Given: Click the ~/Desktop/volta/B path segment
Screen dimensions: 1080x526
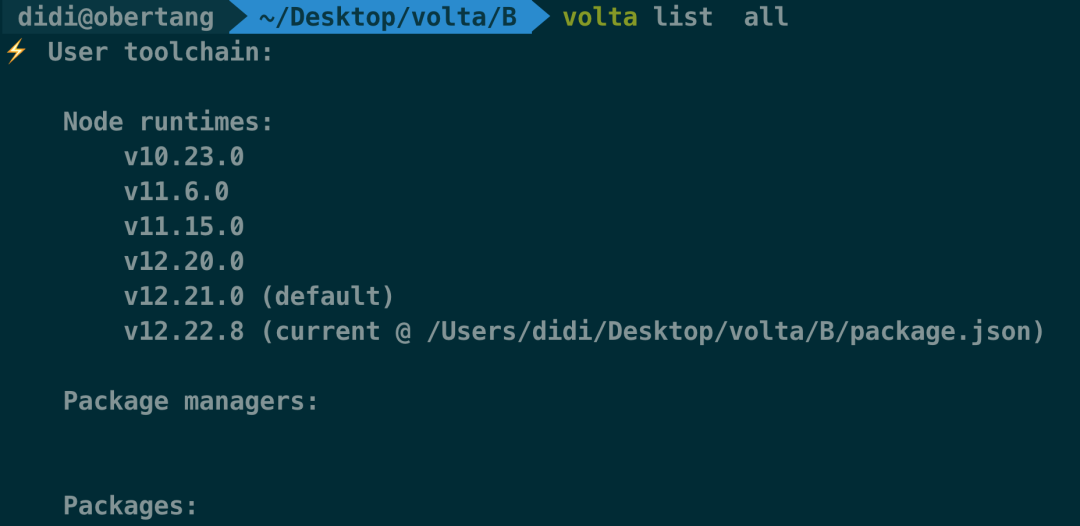Looking at the screenshot, I should [x=388, y=17].
